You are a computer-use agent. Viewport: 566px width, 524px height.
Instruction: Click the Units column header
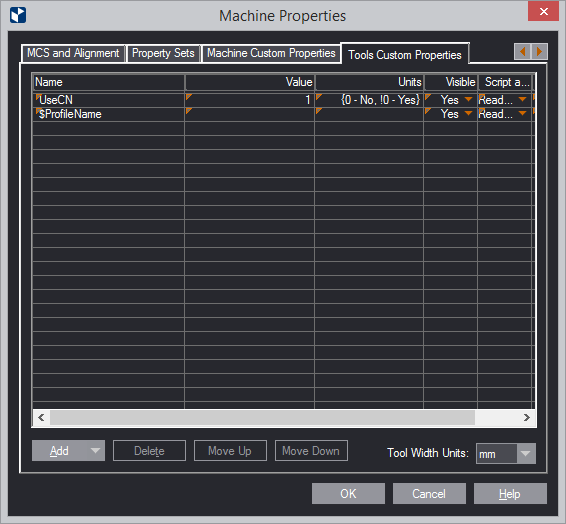pos(369,82)
